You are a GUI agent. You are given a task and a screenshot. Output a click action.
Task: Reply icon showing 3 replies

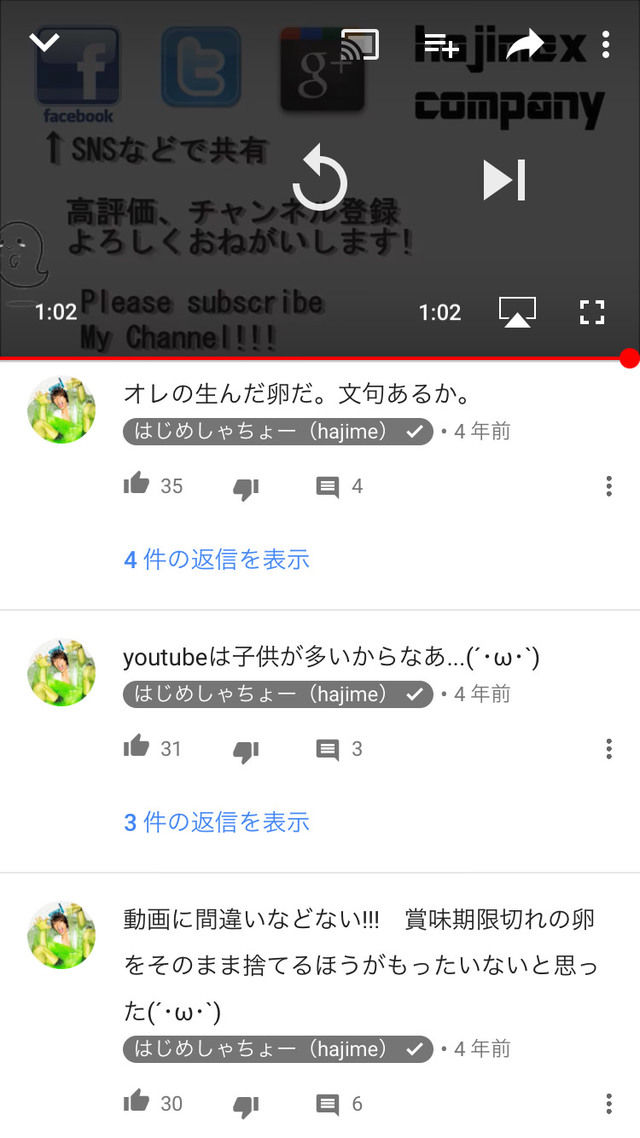pos(328,750)
